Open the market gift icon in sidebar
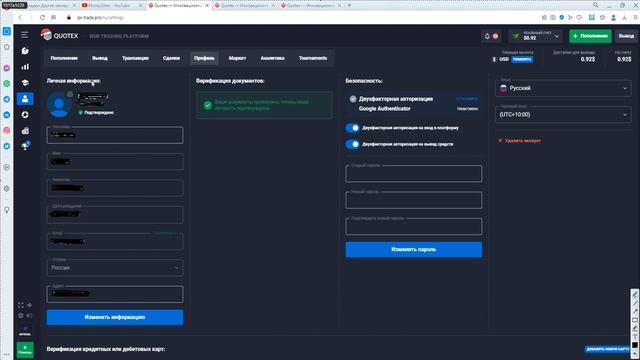Screen dimensions: 640x360 25,131
